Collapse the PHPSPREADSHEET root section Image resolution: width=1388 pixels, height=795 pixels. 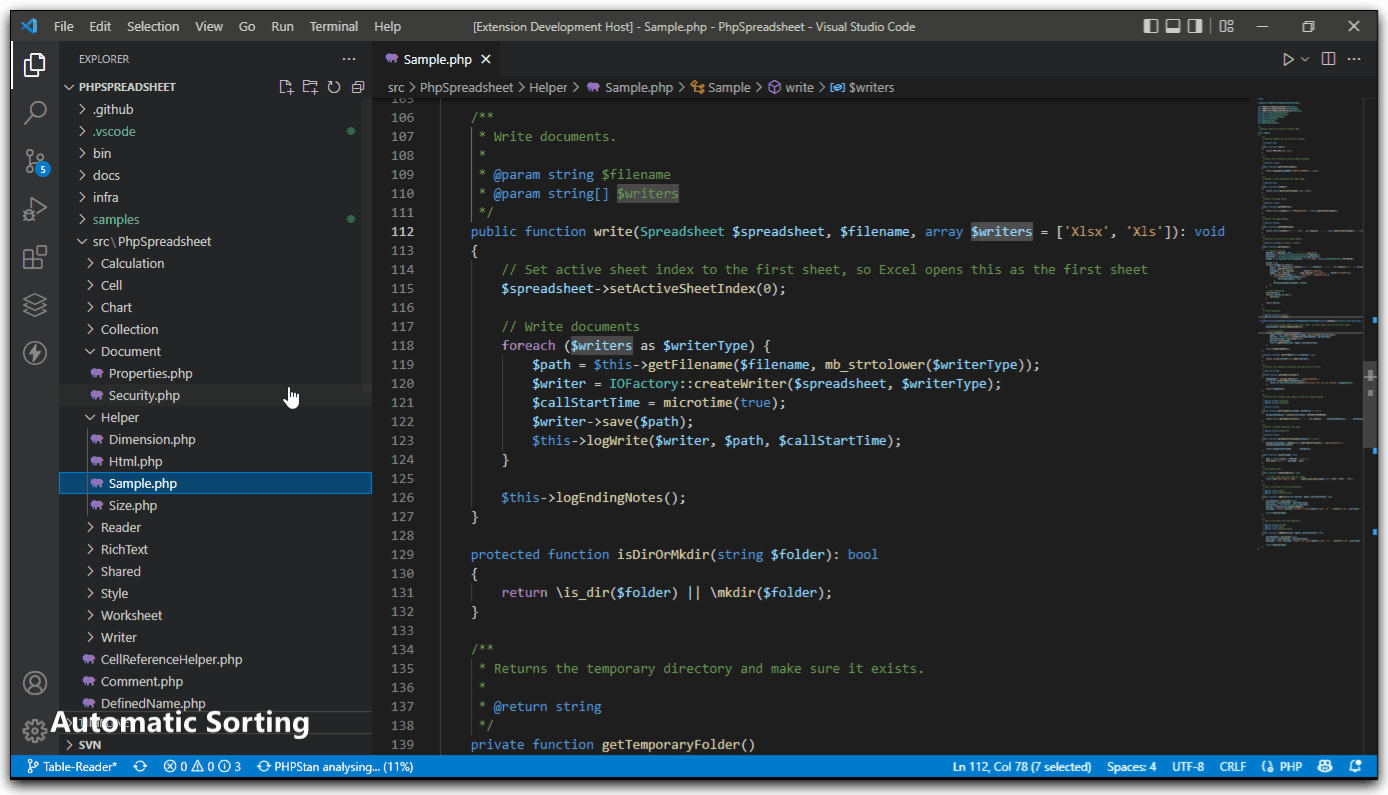[127, 87]
